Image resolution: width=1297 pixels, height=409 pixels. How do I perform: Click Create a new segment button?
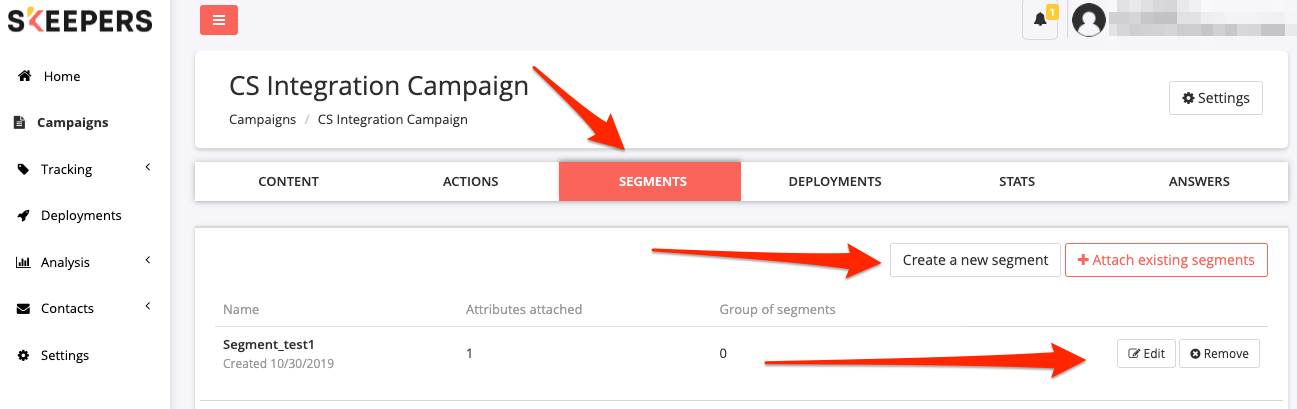pos(975,260)
